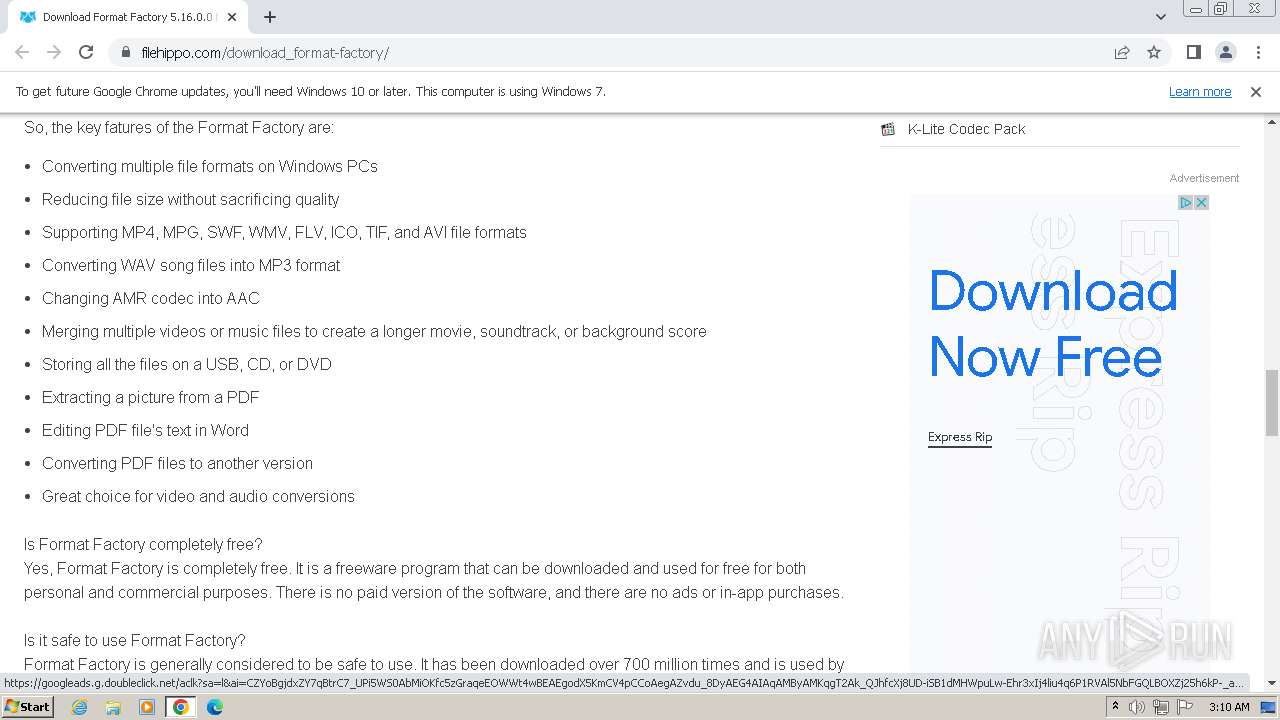1280x720 pixels.
Task: Open the Chrome profile avatar
Action: [1225, 52]
